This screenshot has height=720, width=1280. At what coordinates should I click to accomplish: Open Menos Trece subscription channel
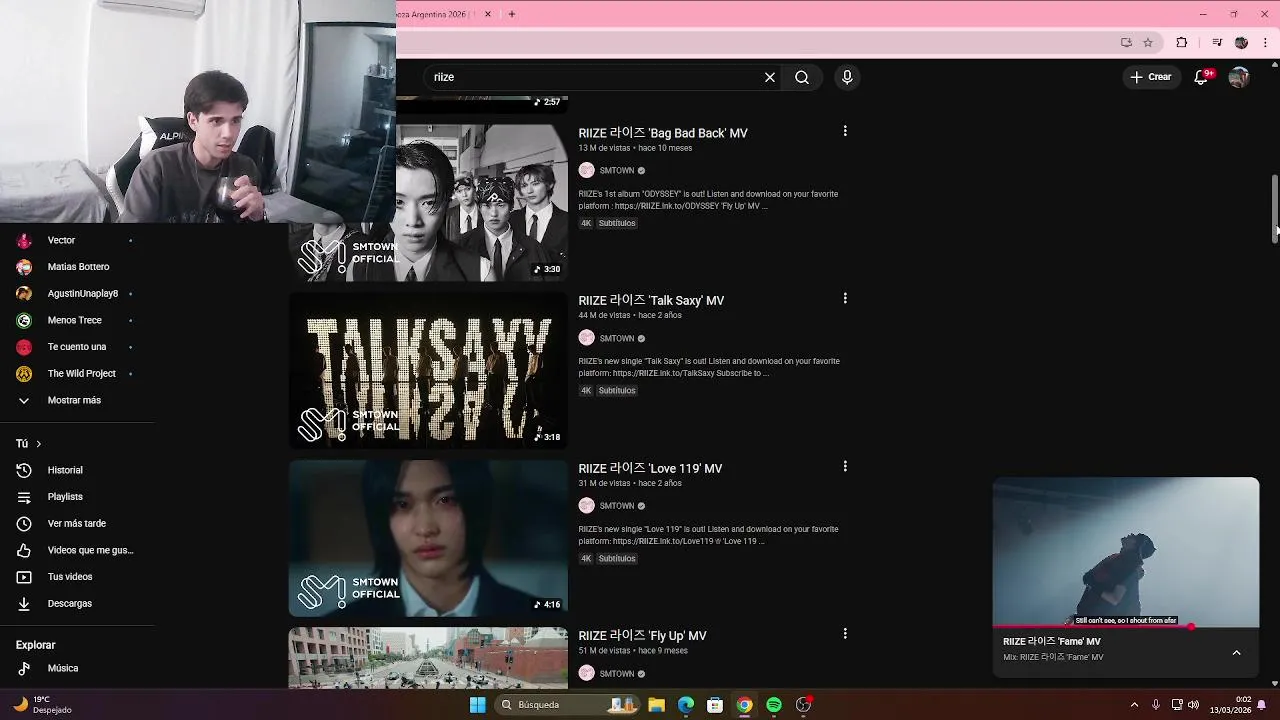[x=75, y=320]
